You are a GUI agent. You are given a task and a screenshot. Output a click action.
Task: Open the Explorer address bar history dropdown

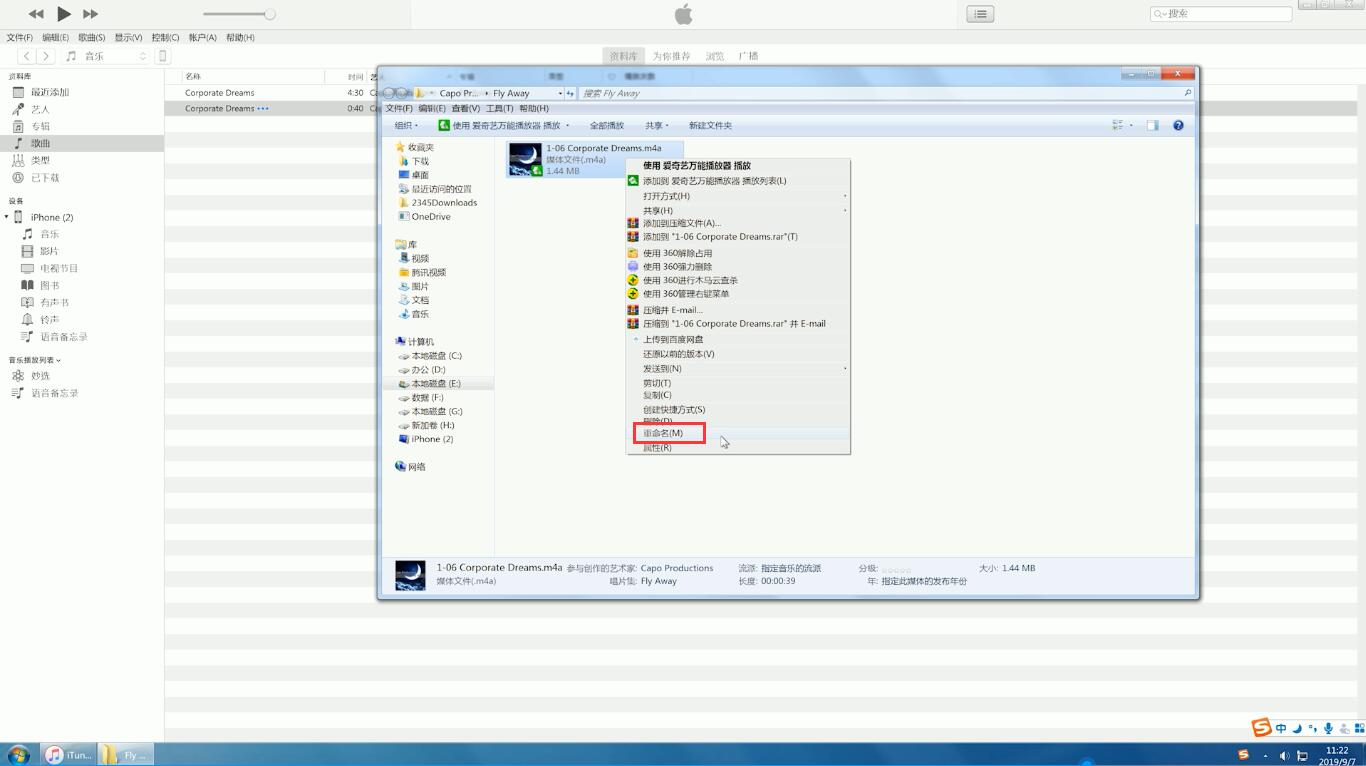coord(559,93)
